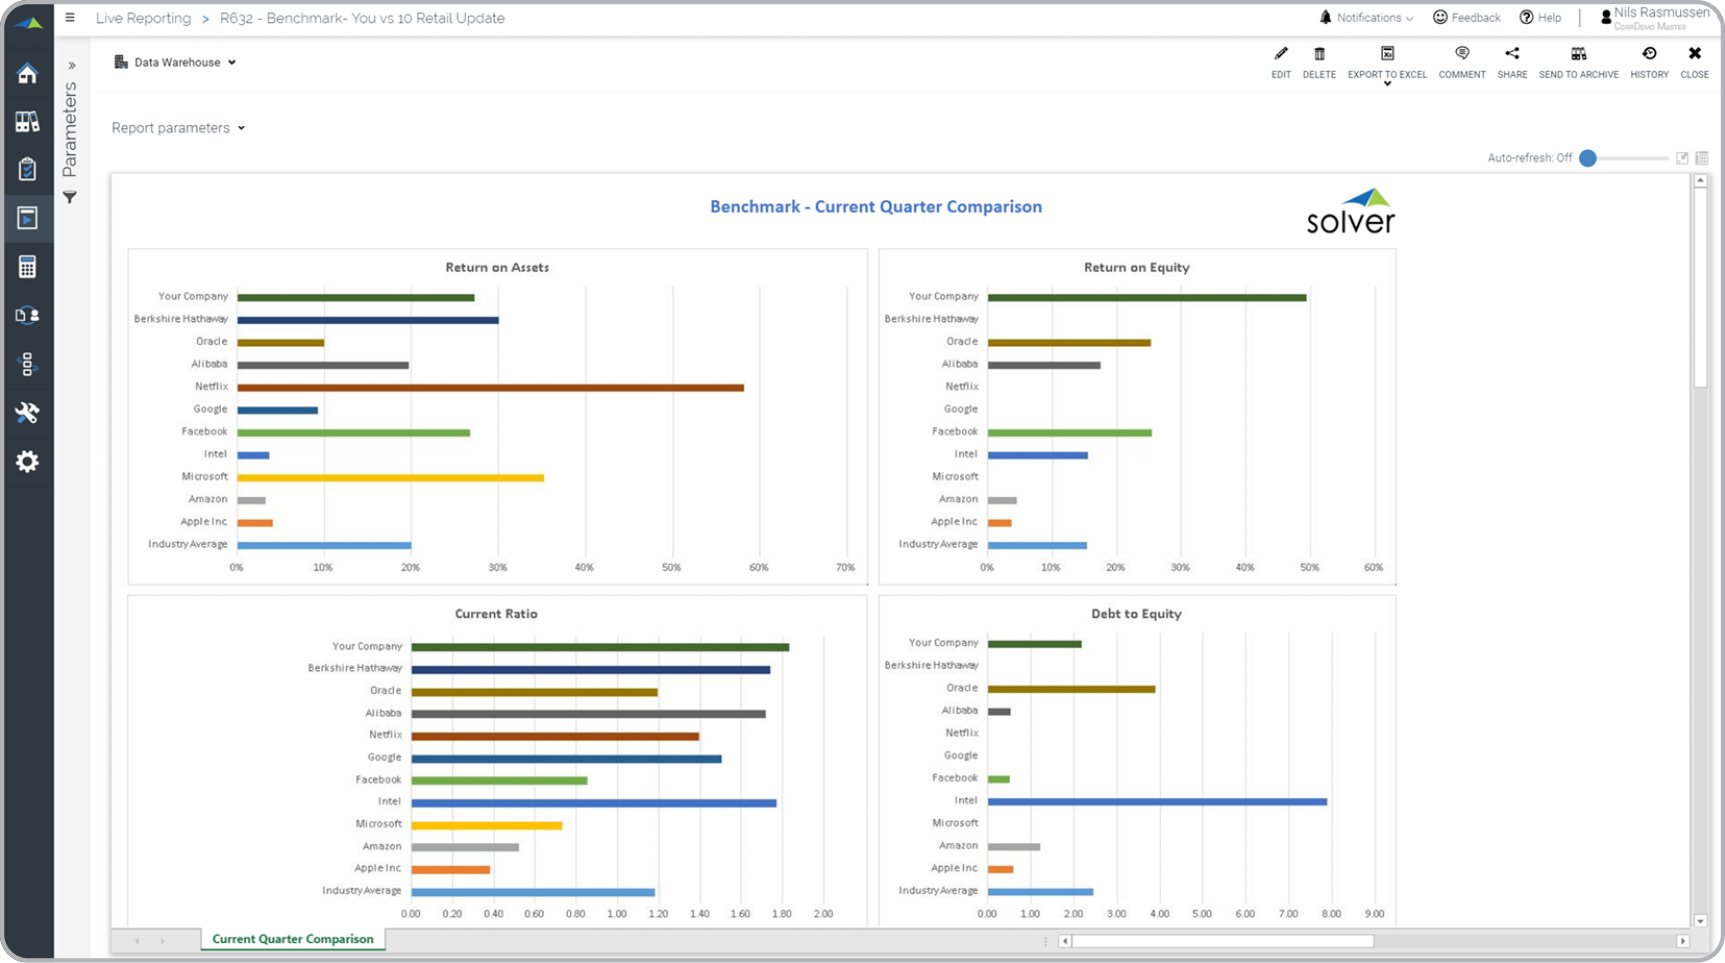Open the calculator icon in sidebar
The width and height of the screenshot is (1725, 963).
pyautogui.click(x=27, y=267)
